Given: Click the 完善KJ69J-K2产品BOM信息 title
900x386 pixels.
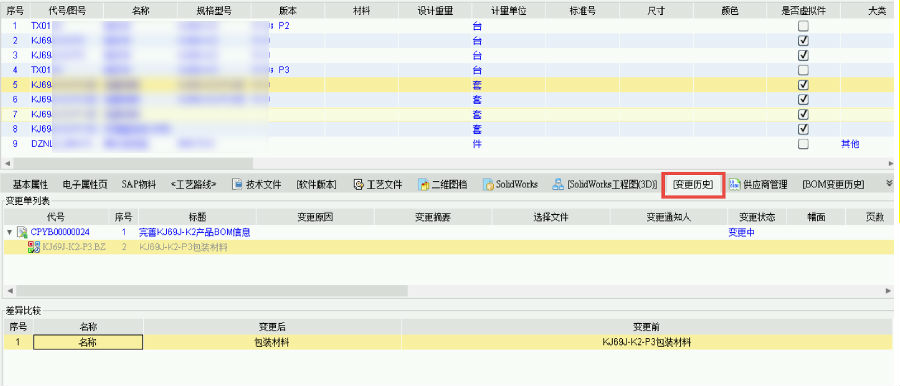Looking at the screenshot, I should point(195,233).
